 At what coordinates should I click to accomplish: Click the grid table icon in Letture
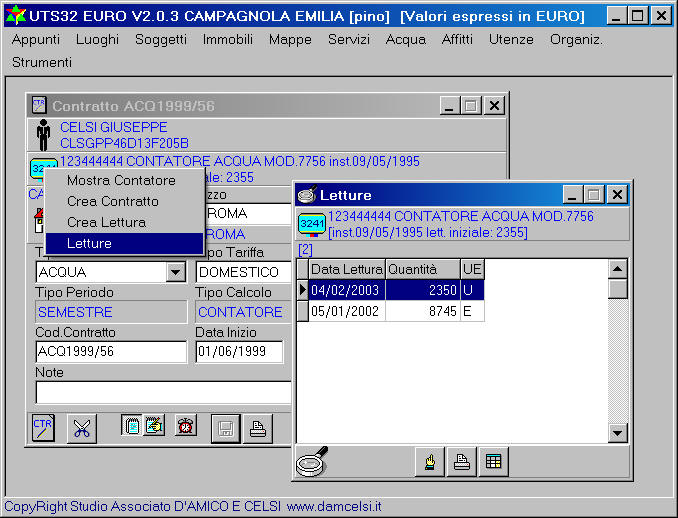tap(493, 461)
